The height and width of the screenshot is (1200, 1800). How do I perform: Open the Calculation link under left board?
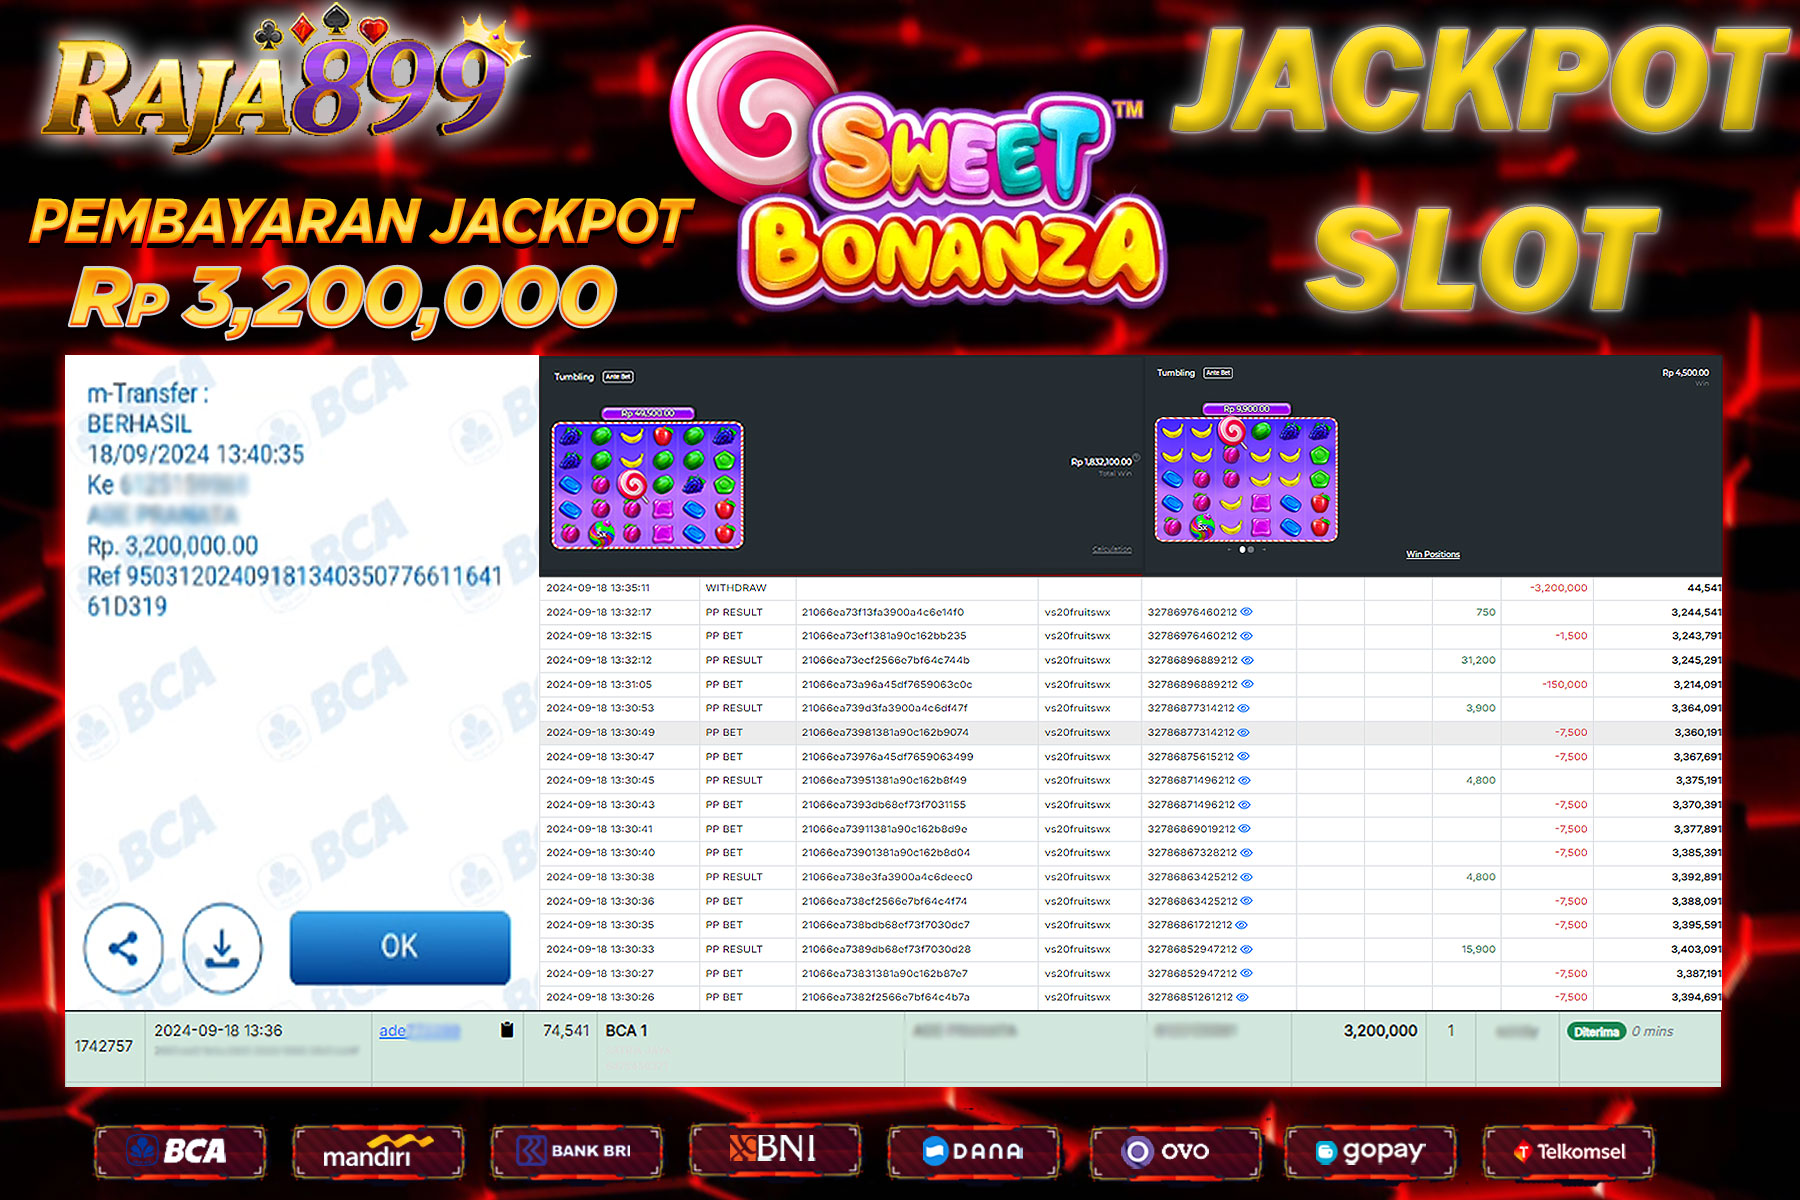(1112, 550)
